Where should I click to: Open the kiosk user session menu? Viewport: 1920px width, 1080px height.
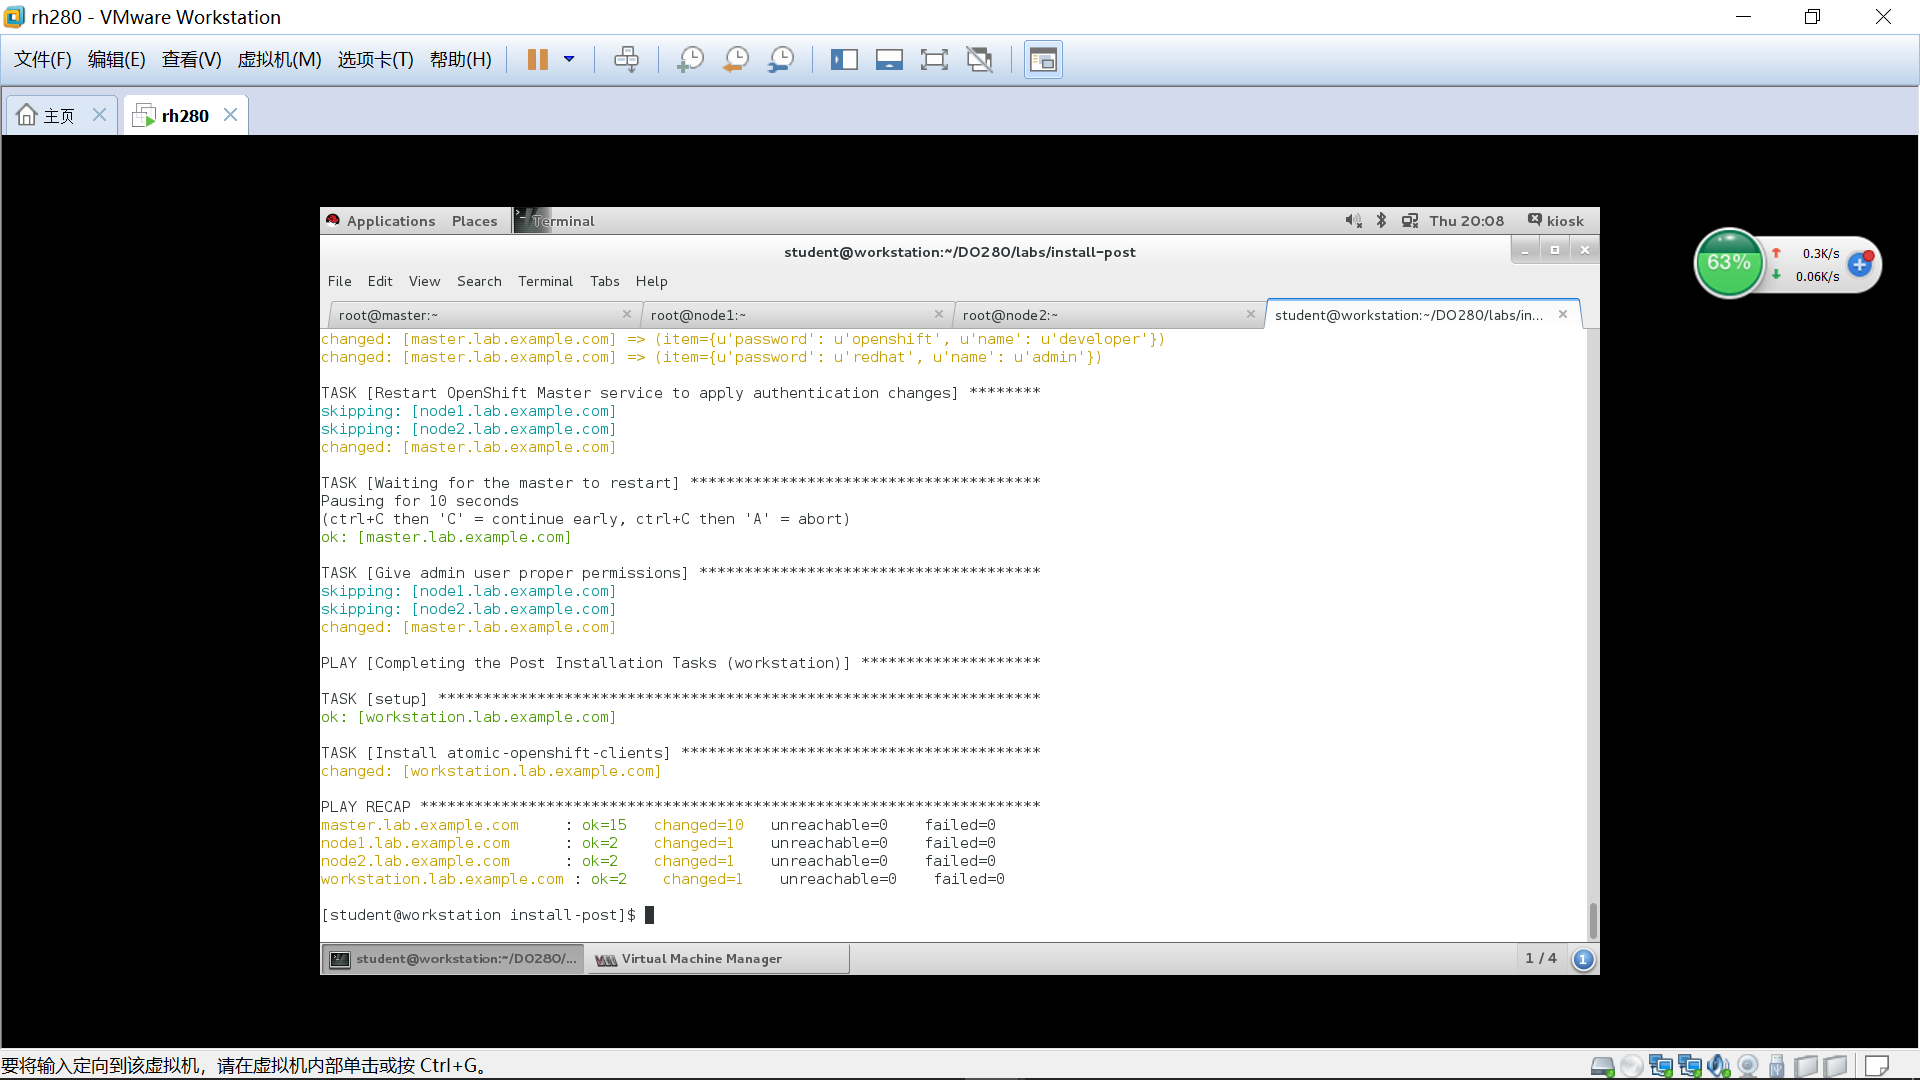coord(1556,220)
